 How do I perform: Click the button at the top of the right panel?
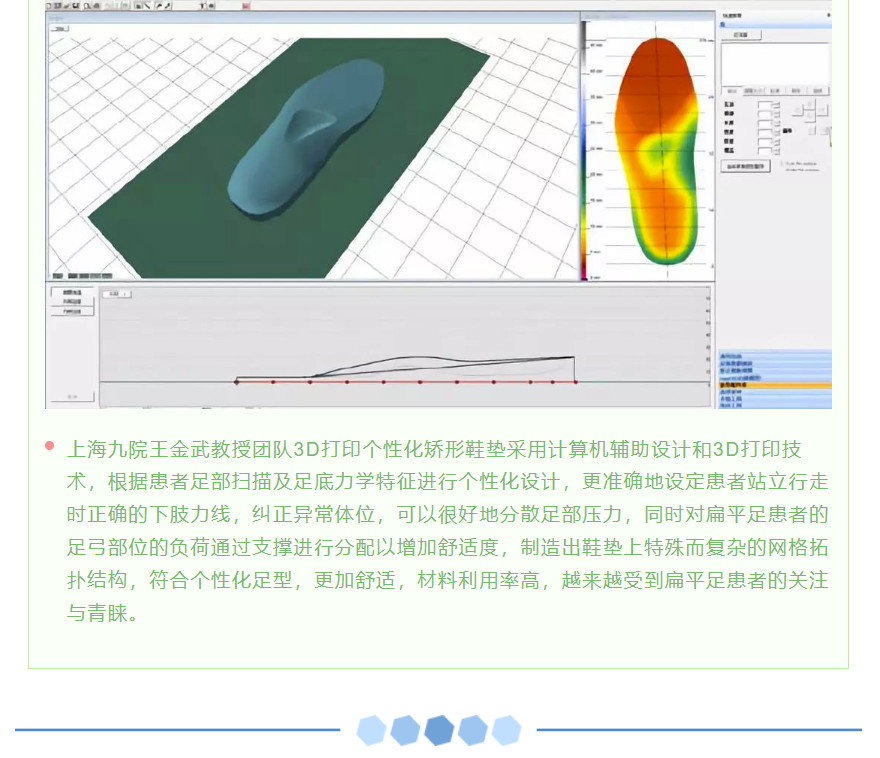pos(741,35)
